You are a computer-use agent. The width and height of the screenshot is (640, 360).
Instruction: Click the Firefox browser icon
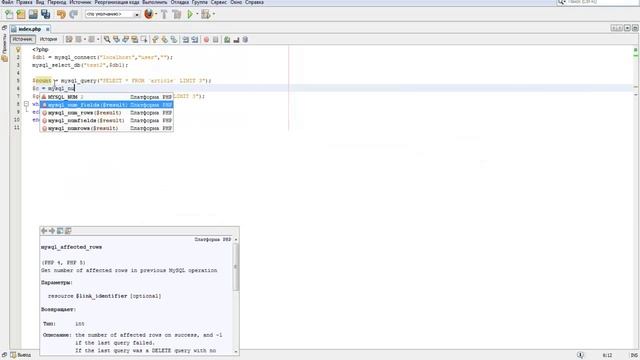(x=149, y=14)
